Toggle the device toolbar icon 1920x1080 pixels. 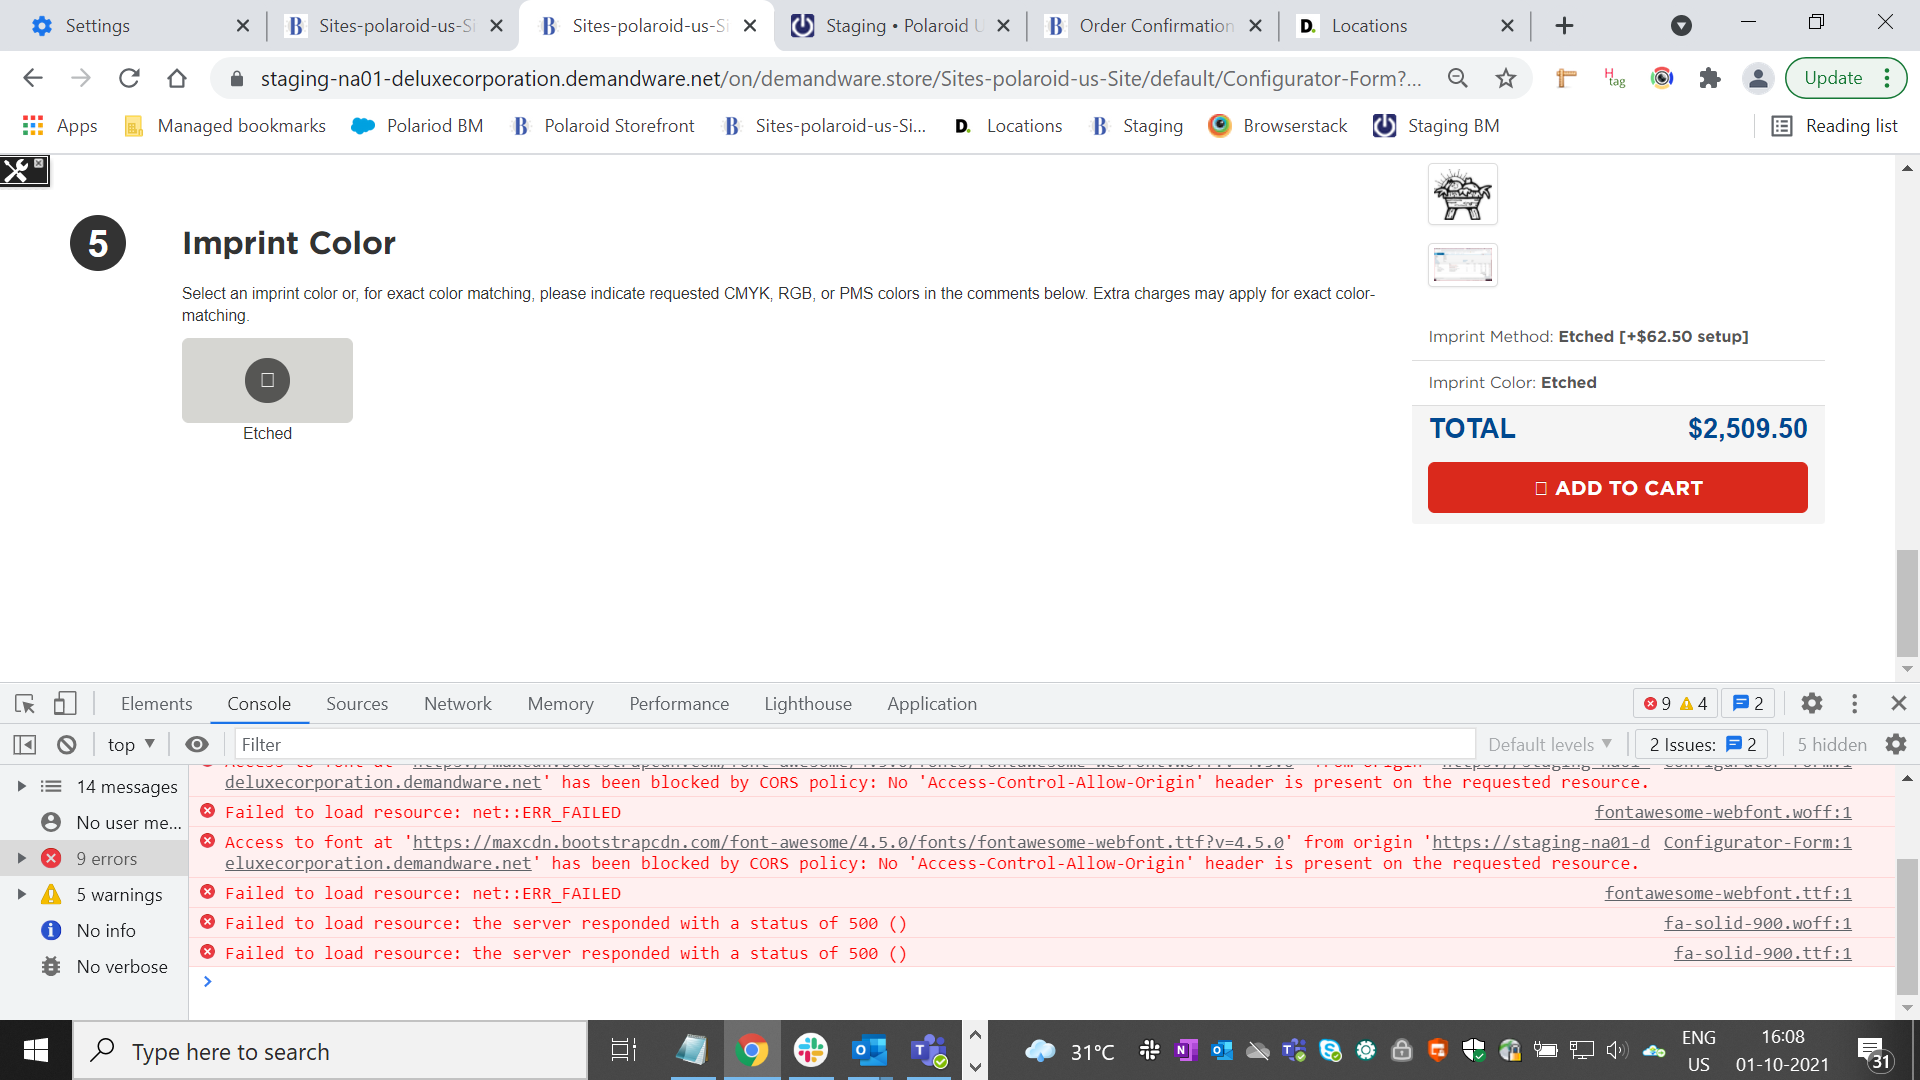pos(65,704)
